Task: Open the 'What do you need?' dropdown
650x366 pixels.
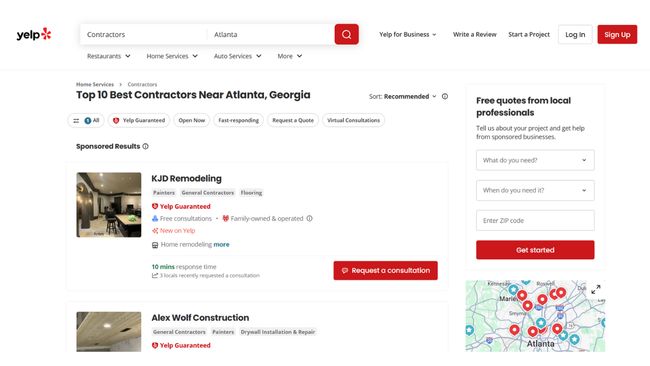Action: (535, 160)
